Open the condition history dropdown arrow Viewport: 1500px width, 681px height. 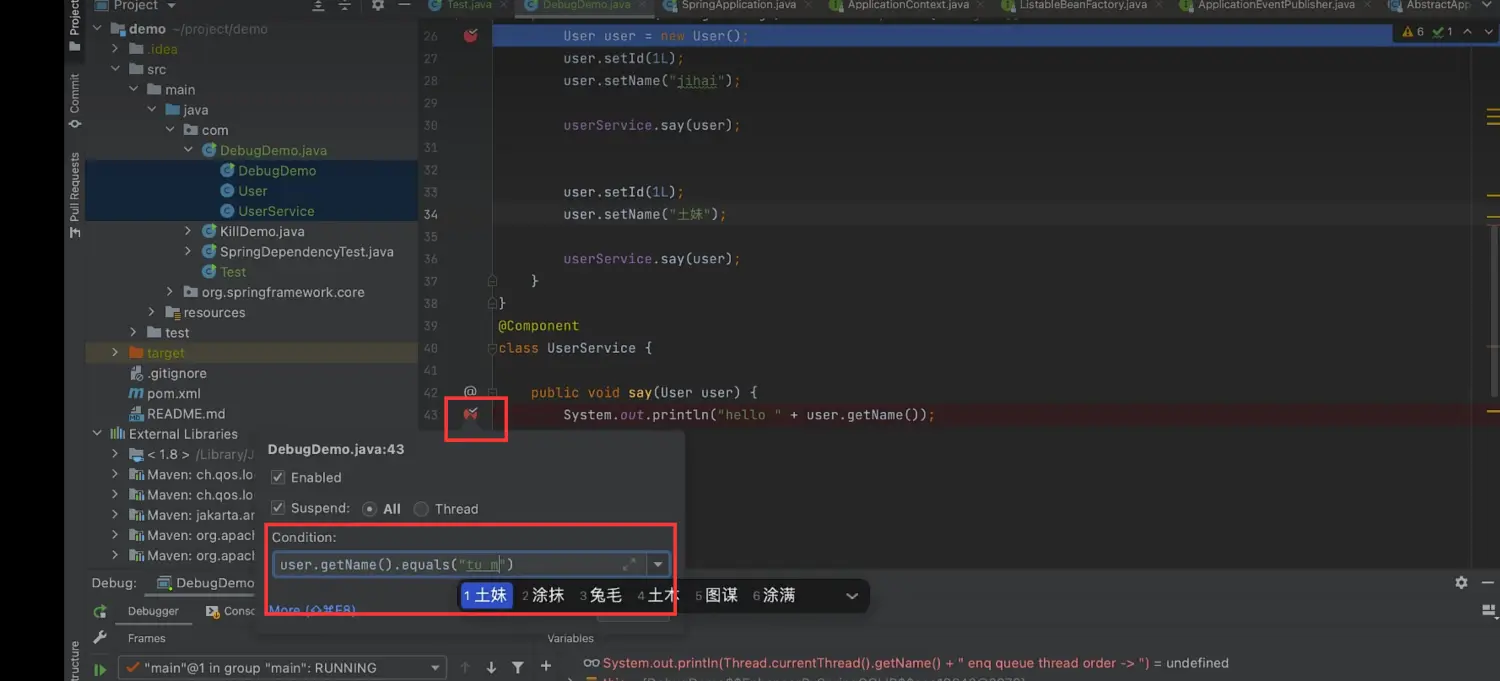pyautogui.click(x=658, y=565)
